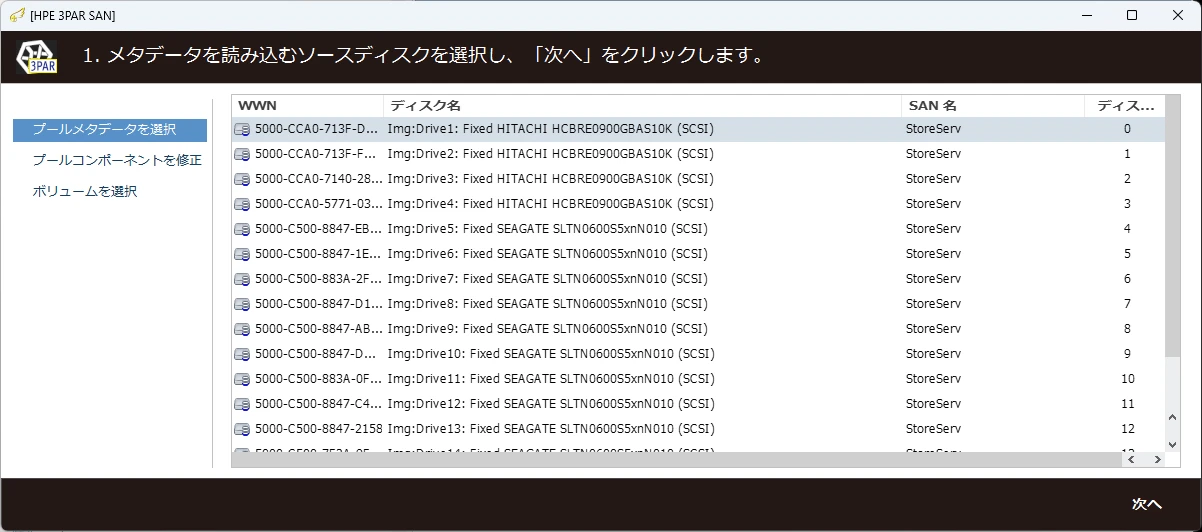Select WWN 5000-CCA0-5771-03... cell
The width and height of the screenshot is (1202, 532).
click(x=319, y=204)
